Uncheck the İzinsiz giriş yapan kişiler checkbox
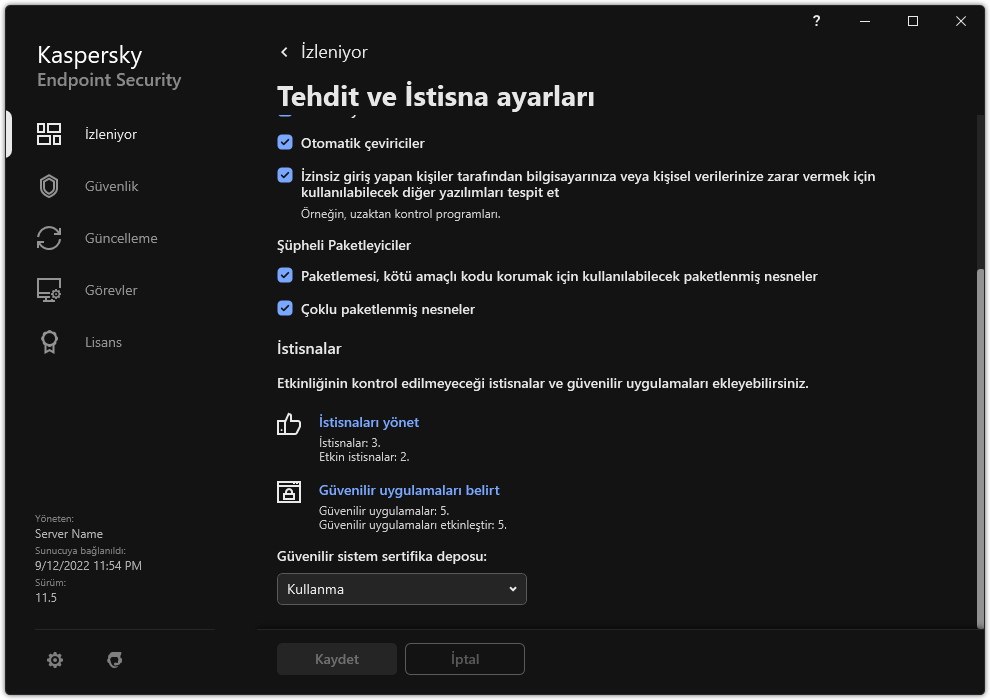 click(x=285, y=176)
